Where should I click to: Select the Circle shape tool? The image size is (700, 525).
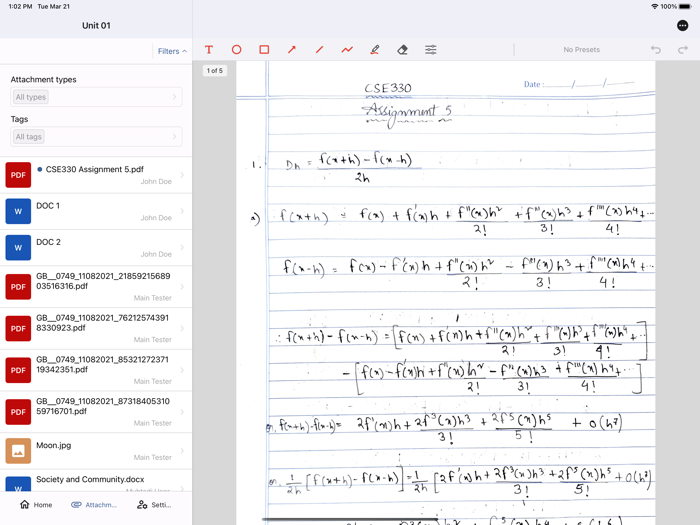coord(237,50)
